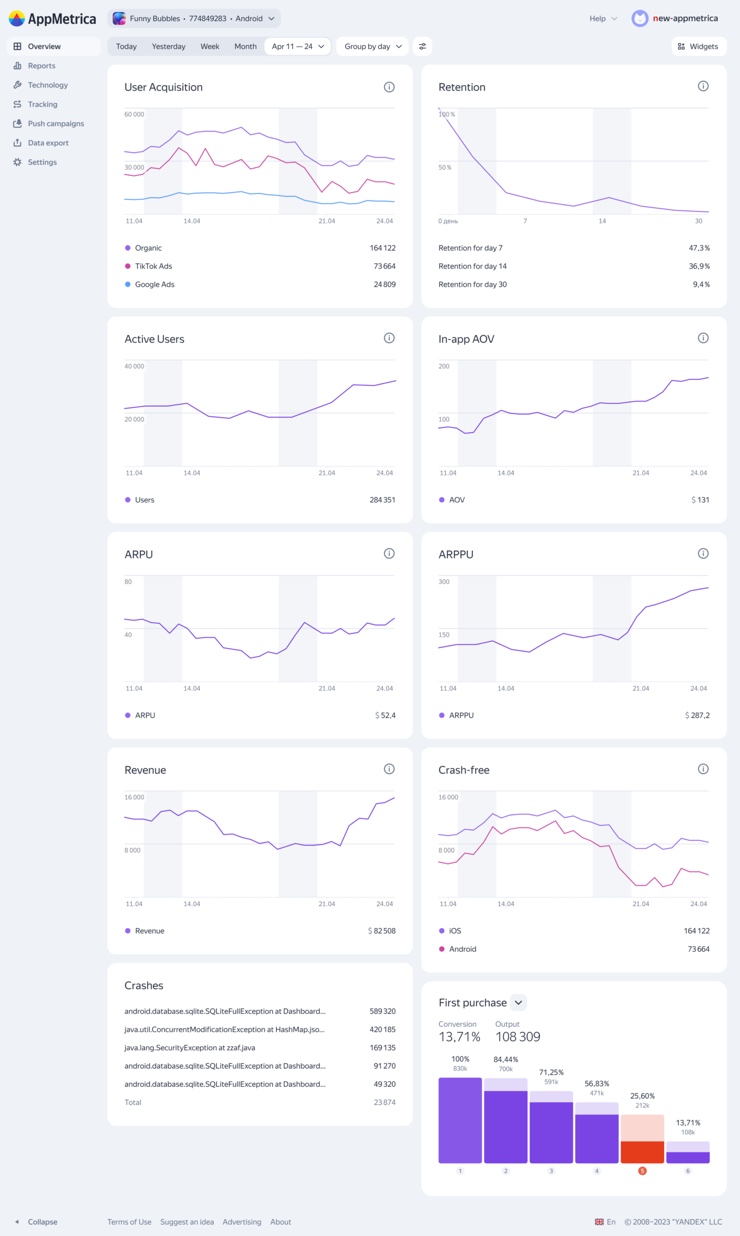Click the info icon on the Crash-free widget
The image size is (740, 1236).
[x=703, y=769]
